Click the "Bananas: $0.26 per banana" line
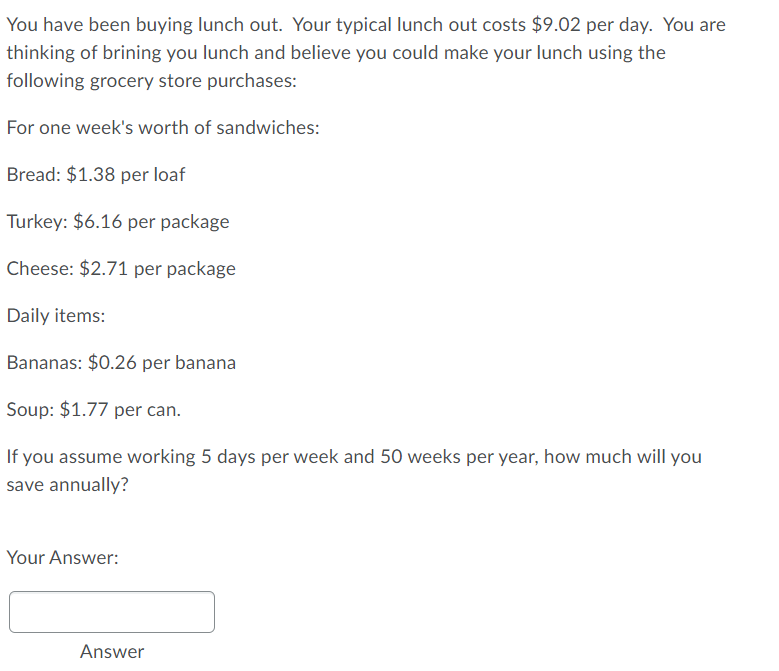Viewport: 779px width, 671px height. click(121, 363)
